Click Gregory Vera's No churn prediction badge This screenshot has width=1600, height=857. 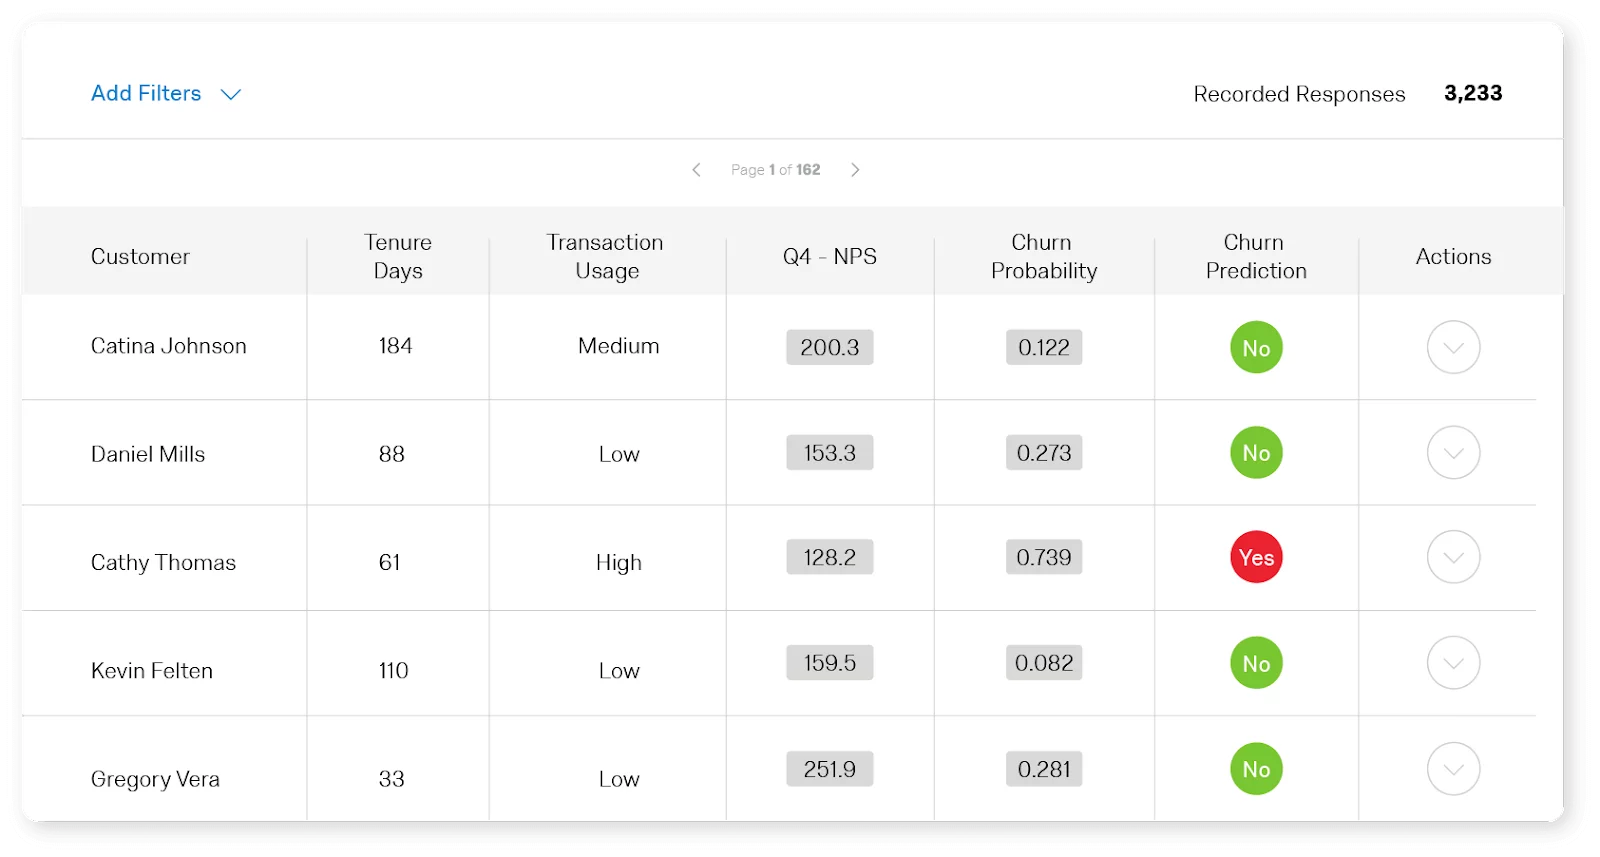coord(1256,769)
